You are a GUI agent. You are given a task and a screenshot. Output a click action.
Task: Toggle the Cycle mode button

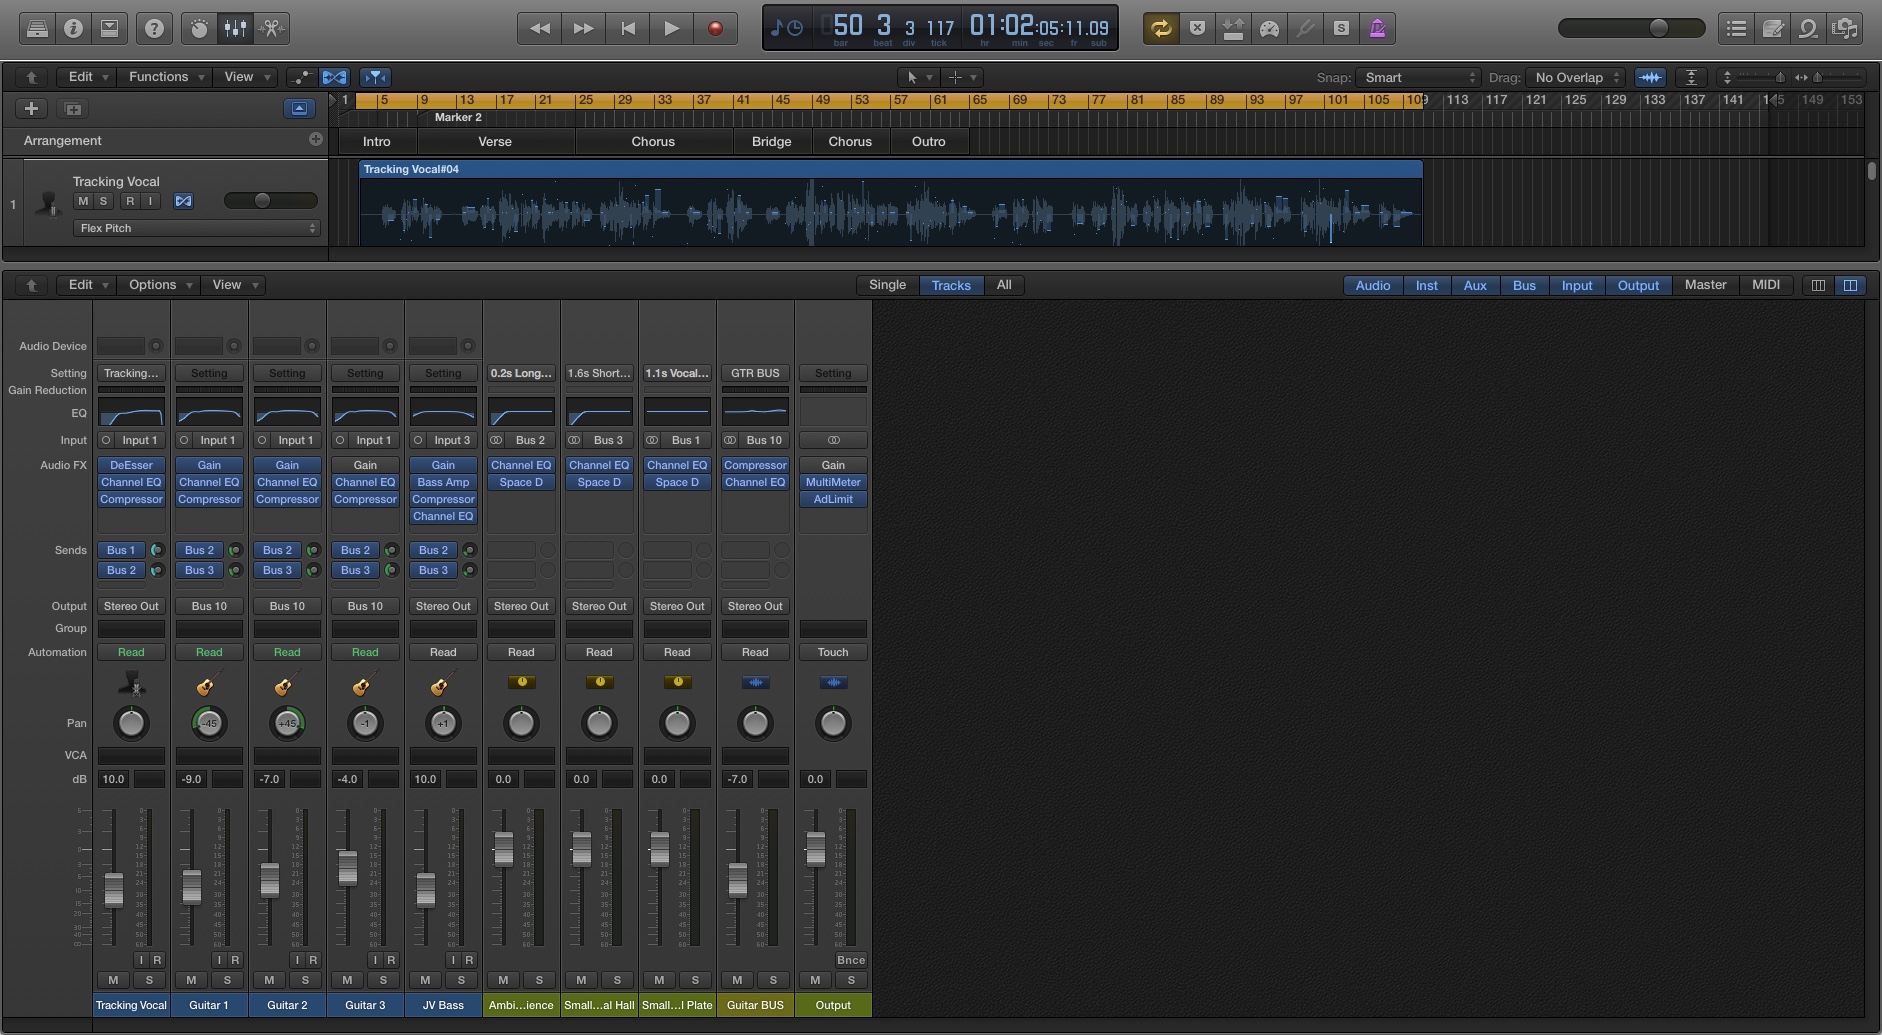point(1161,28)
